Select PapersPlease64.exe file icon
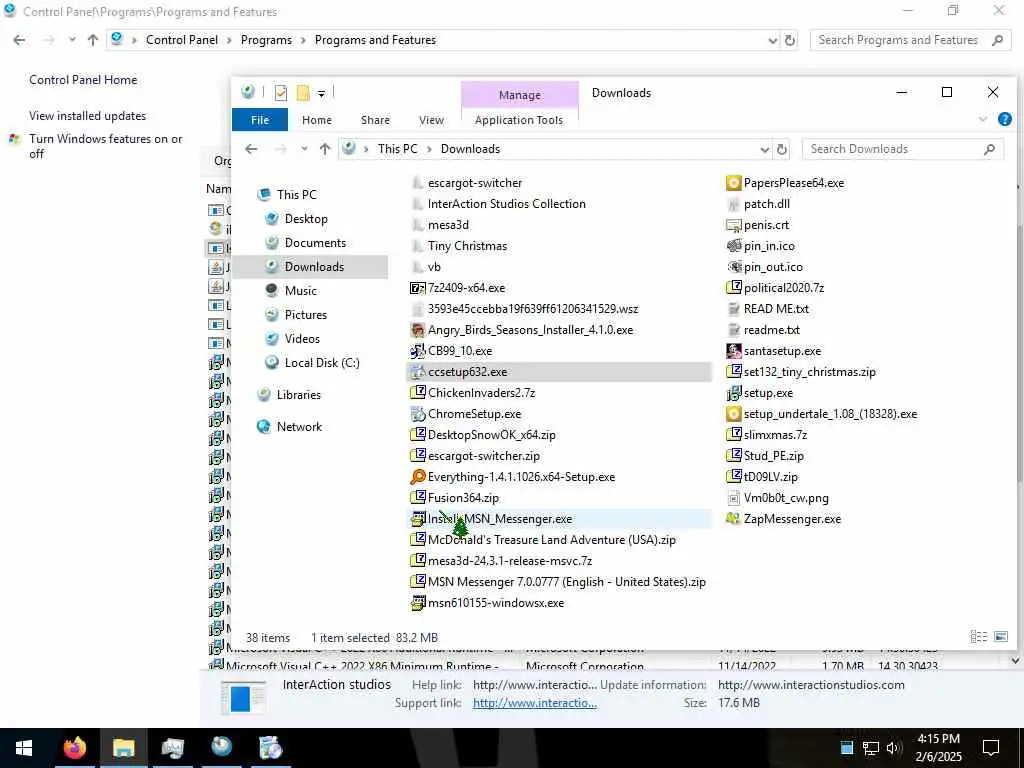 [x=733, y=183]
